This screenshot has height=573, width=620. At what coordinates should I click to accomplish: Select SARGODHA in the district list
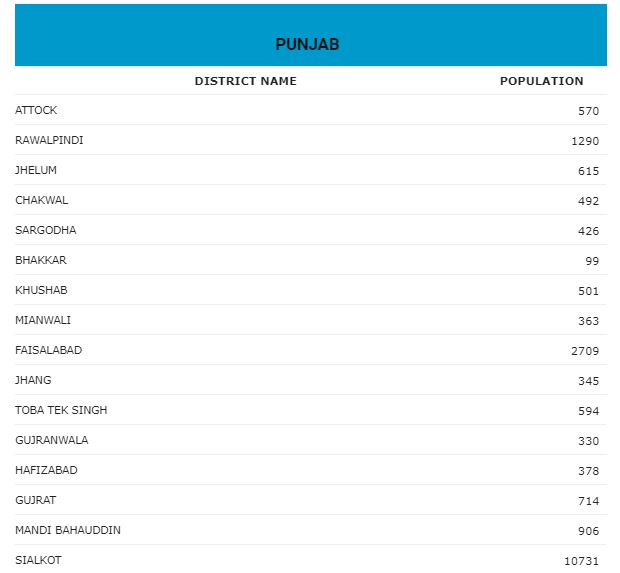tap(45, 230)
